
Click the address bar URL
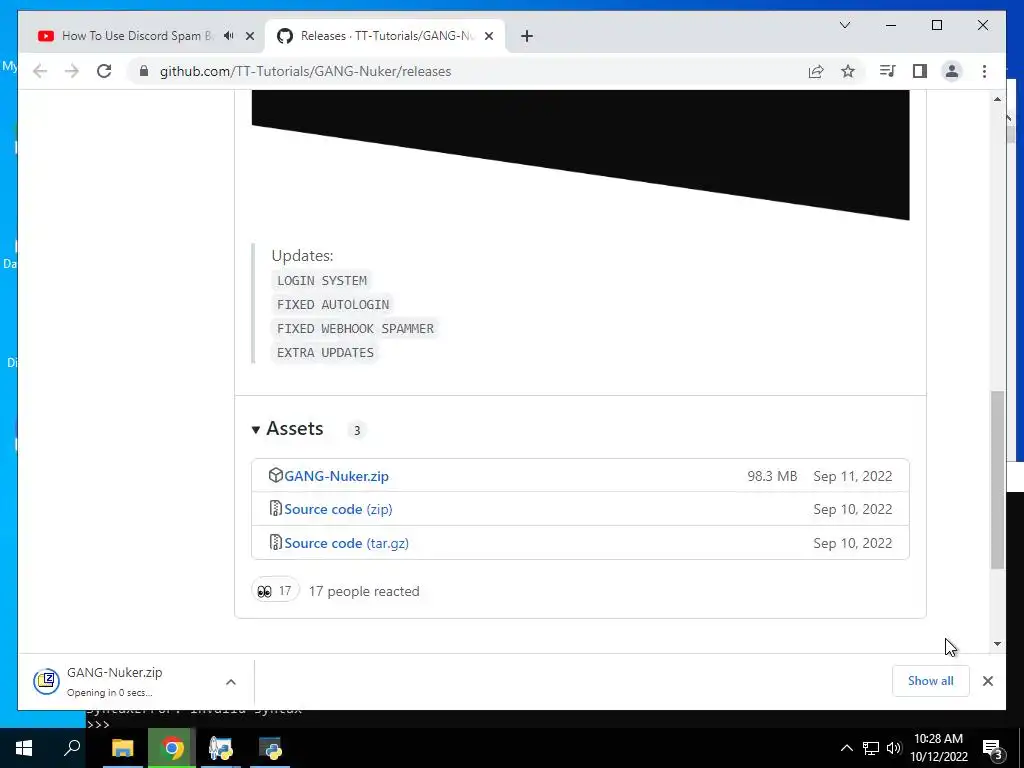pyautogui.click(x=306, y=71)
